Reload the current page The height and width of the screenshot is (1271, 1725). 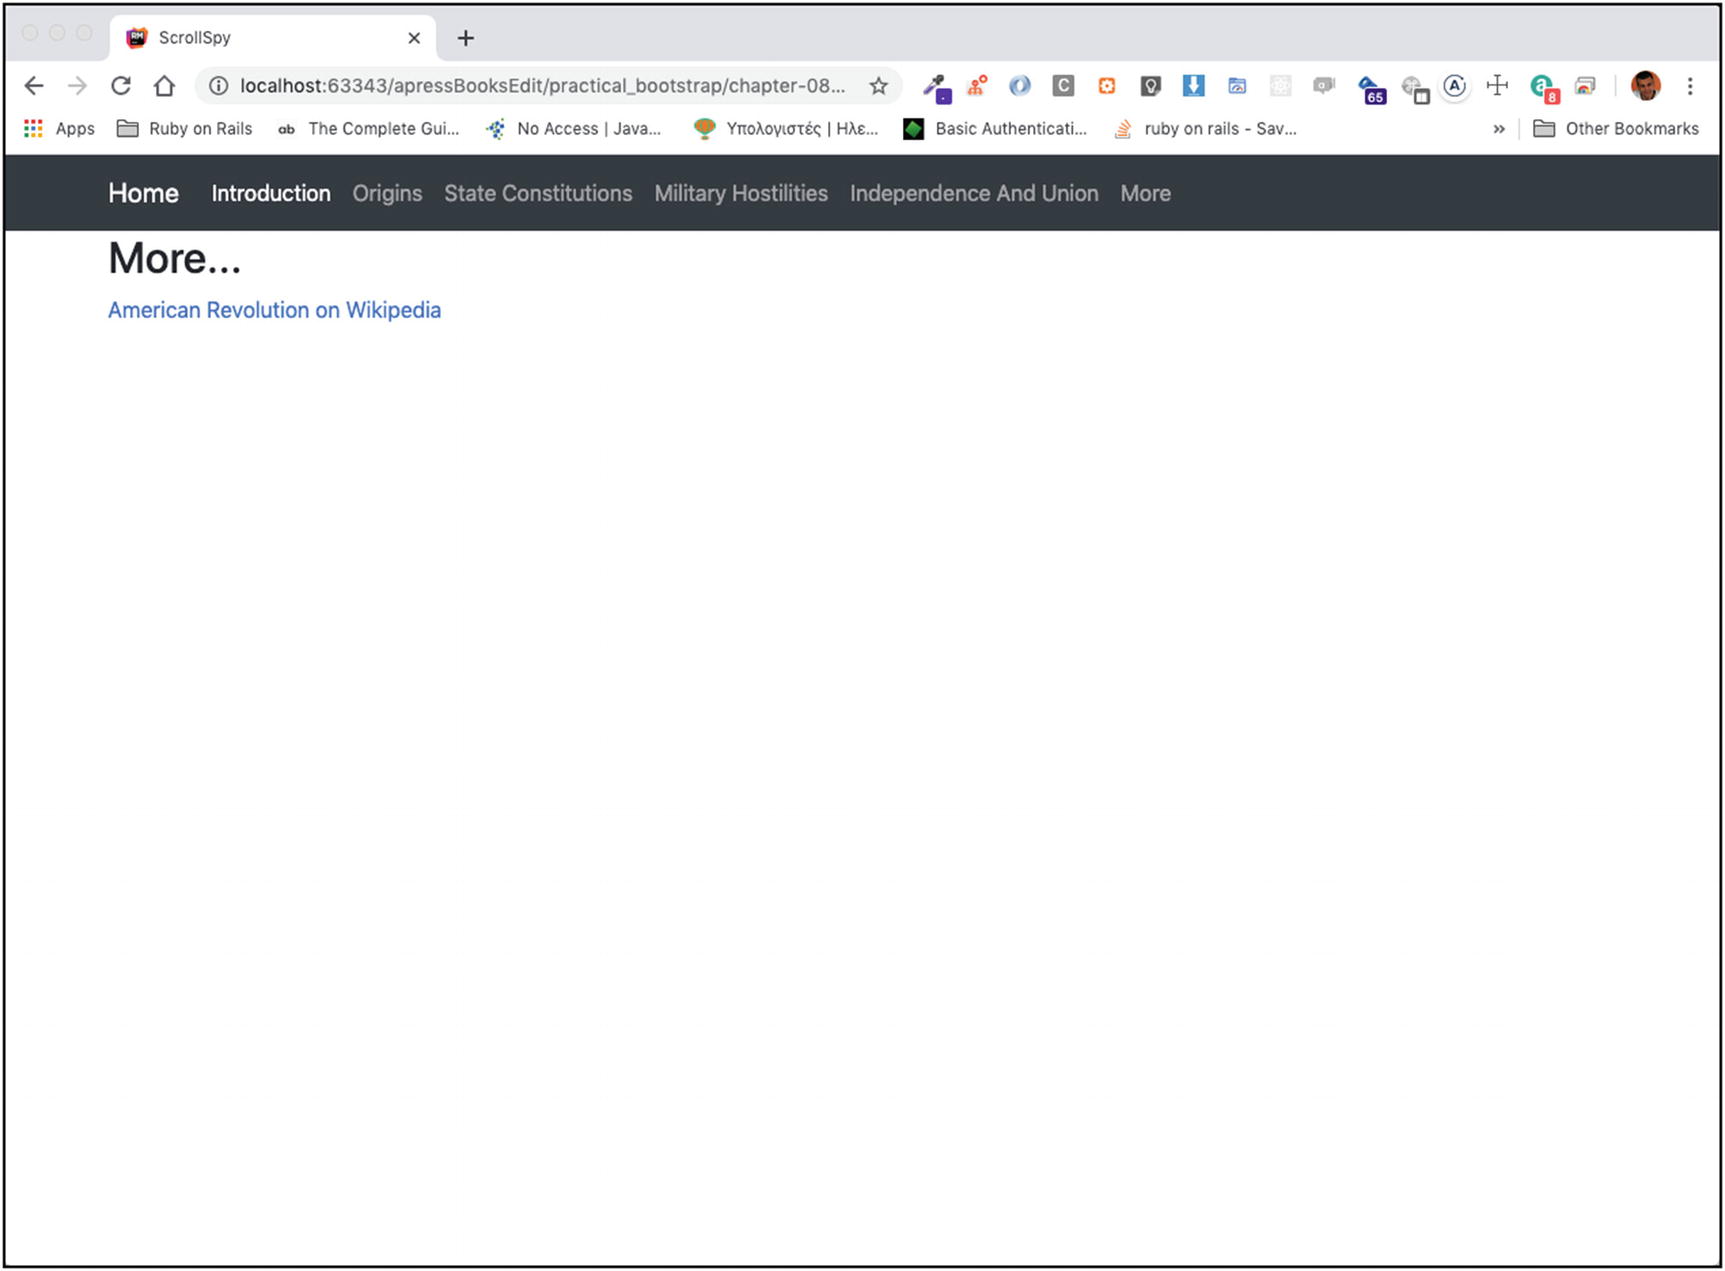121,86
